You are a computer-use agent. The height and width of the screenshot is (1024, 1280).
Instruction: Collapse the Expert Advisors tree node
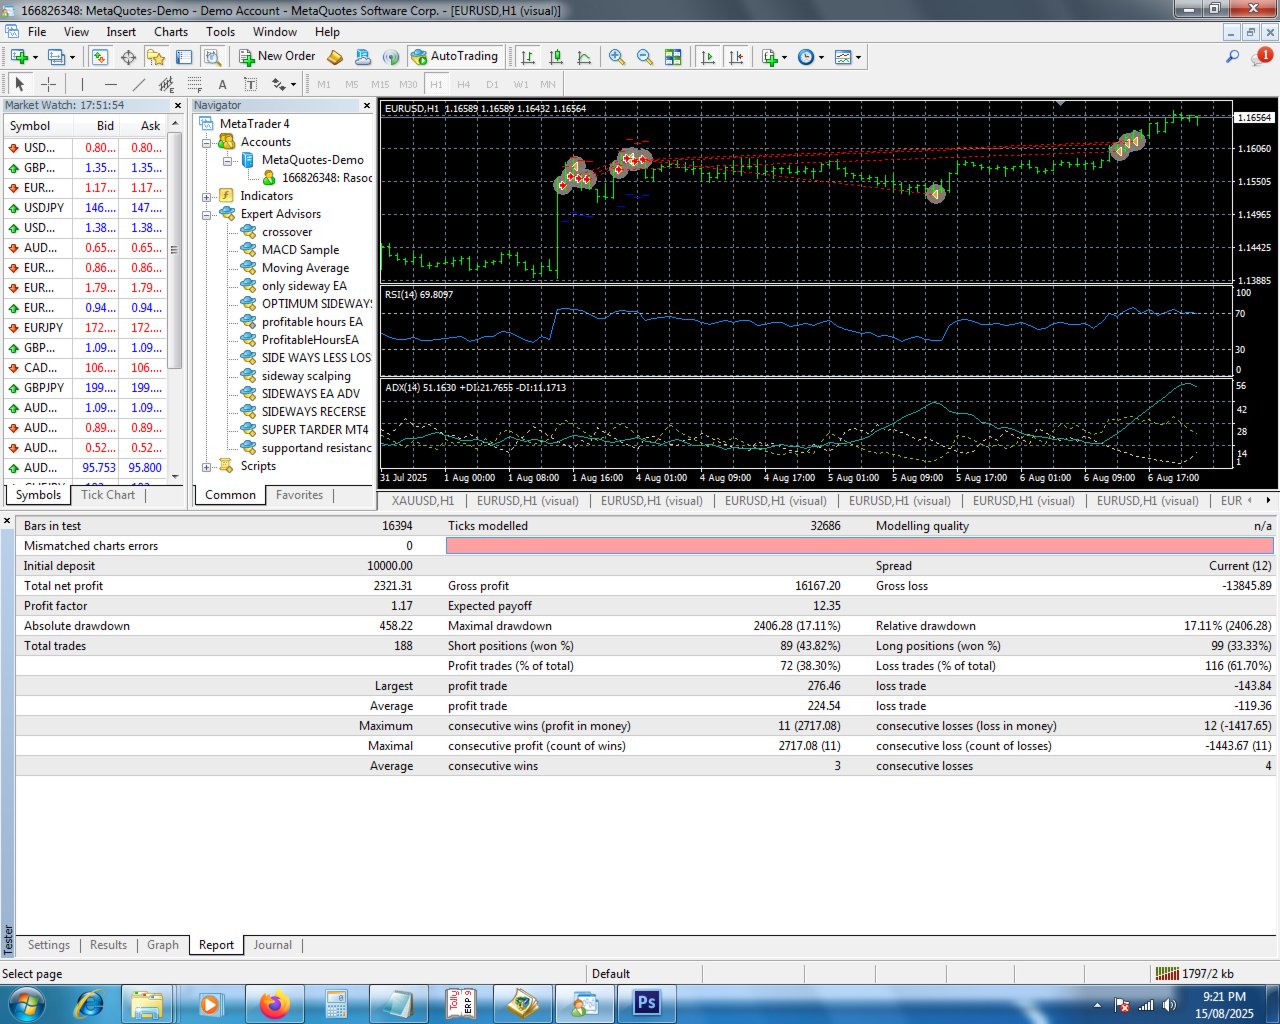207,214
